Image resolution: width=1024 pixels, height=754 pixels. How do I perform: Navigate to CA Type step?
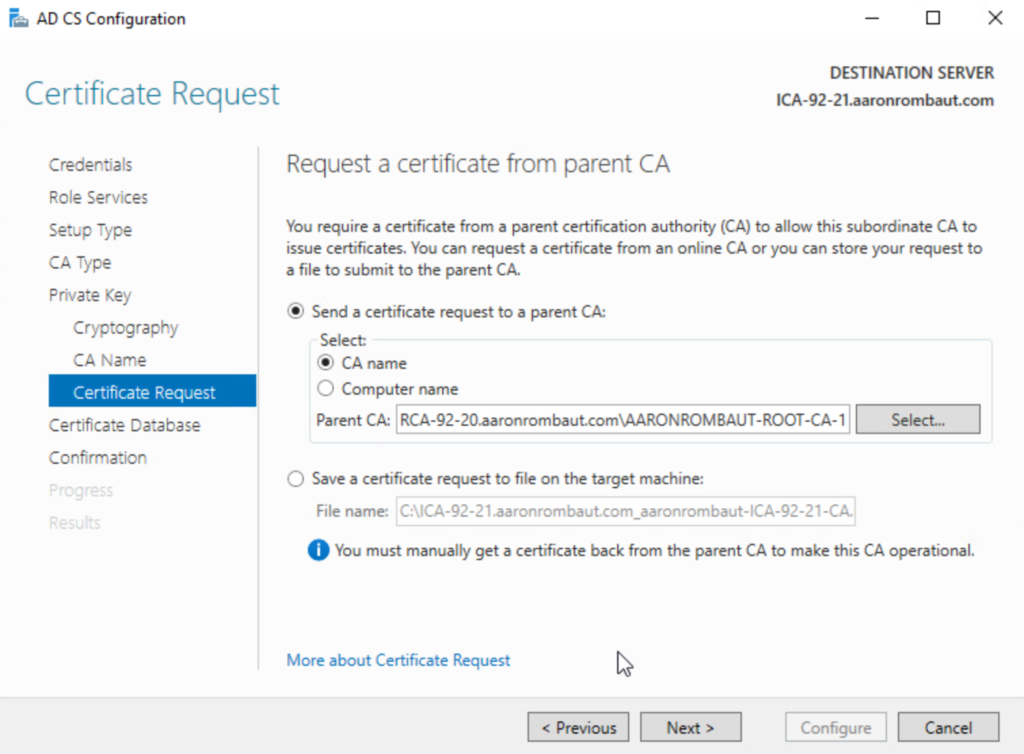pyautogui.click(x=80, y=263)
